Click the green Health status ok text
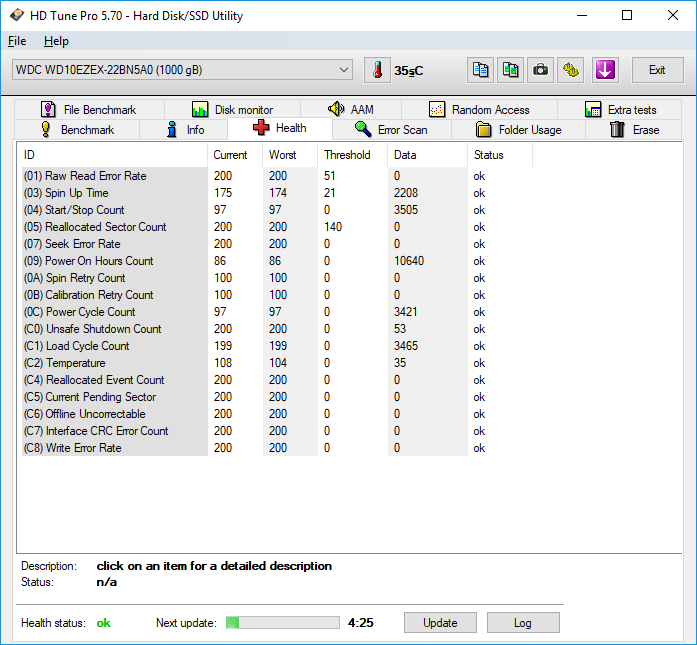This screenshot has height=645, width=697. click(x=104, y=623)
